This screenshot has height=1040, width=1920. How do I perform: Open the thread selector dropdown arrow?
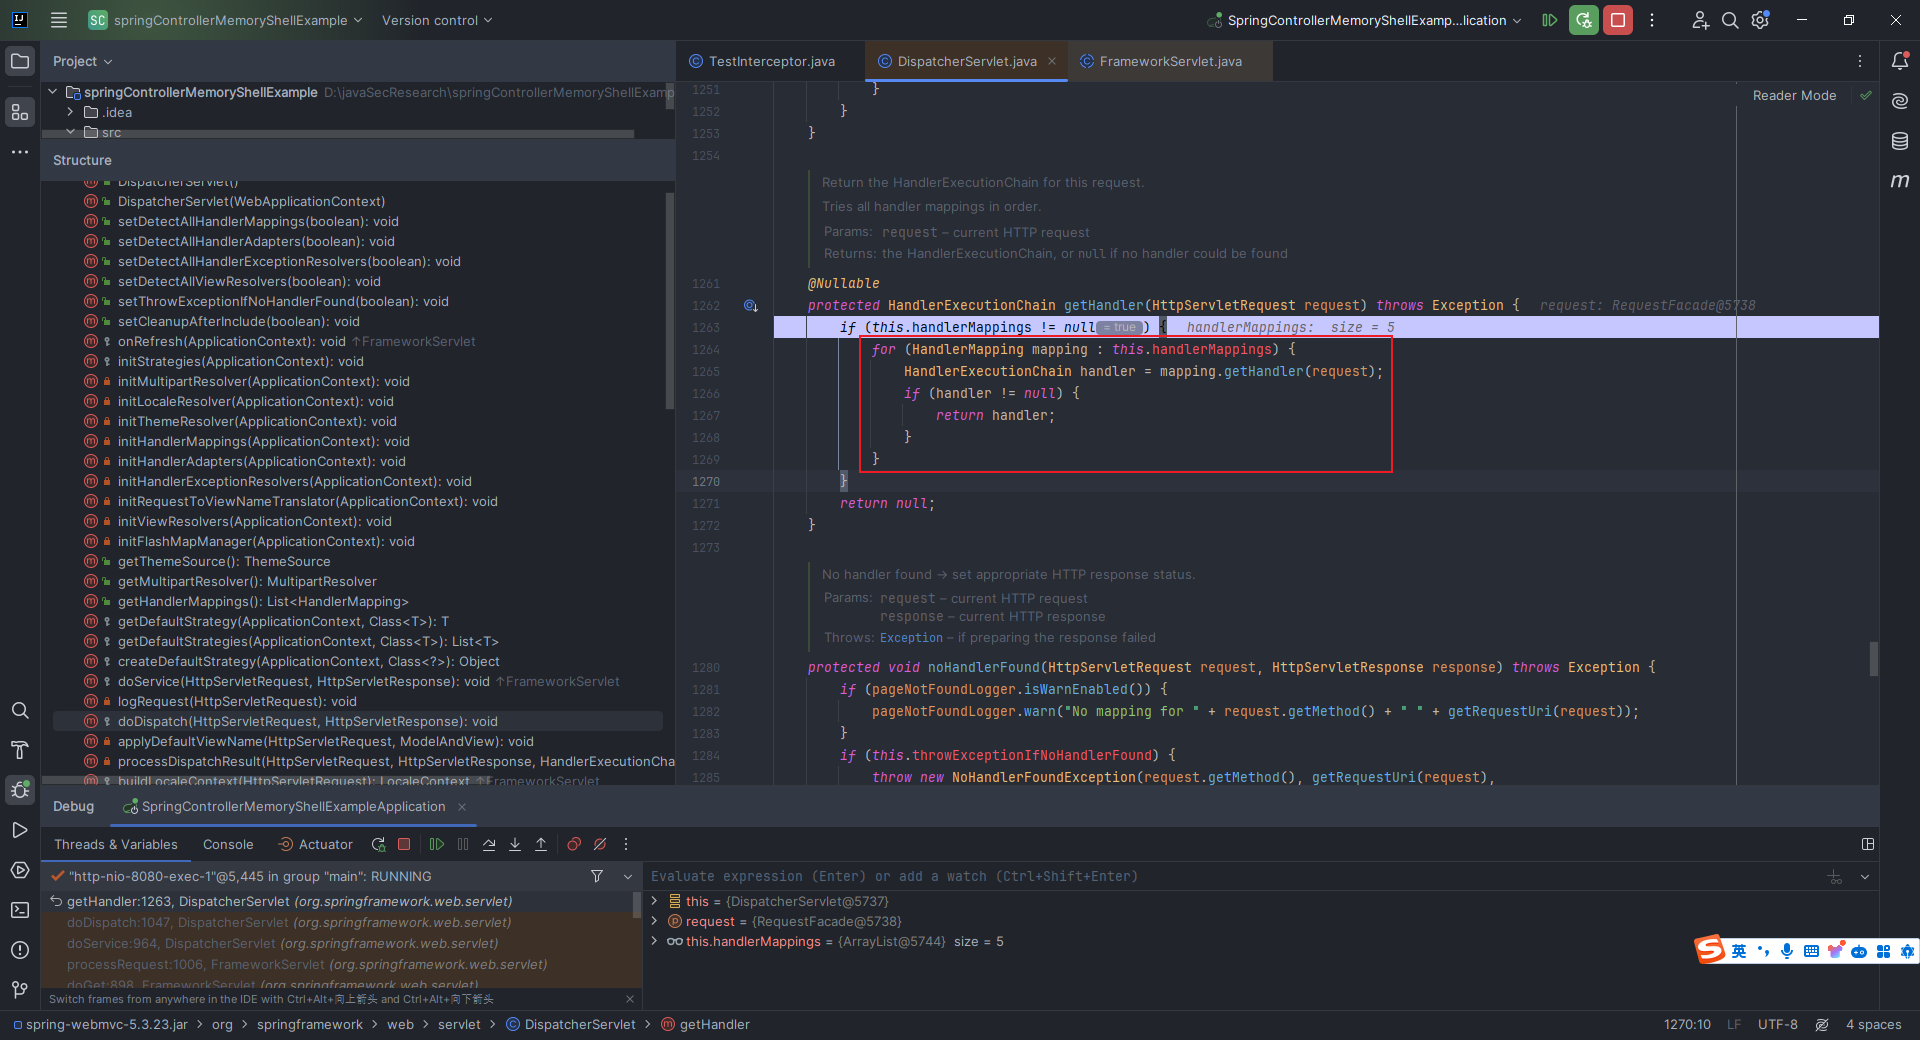point(628,876)
